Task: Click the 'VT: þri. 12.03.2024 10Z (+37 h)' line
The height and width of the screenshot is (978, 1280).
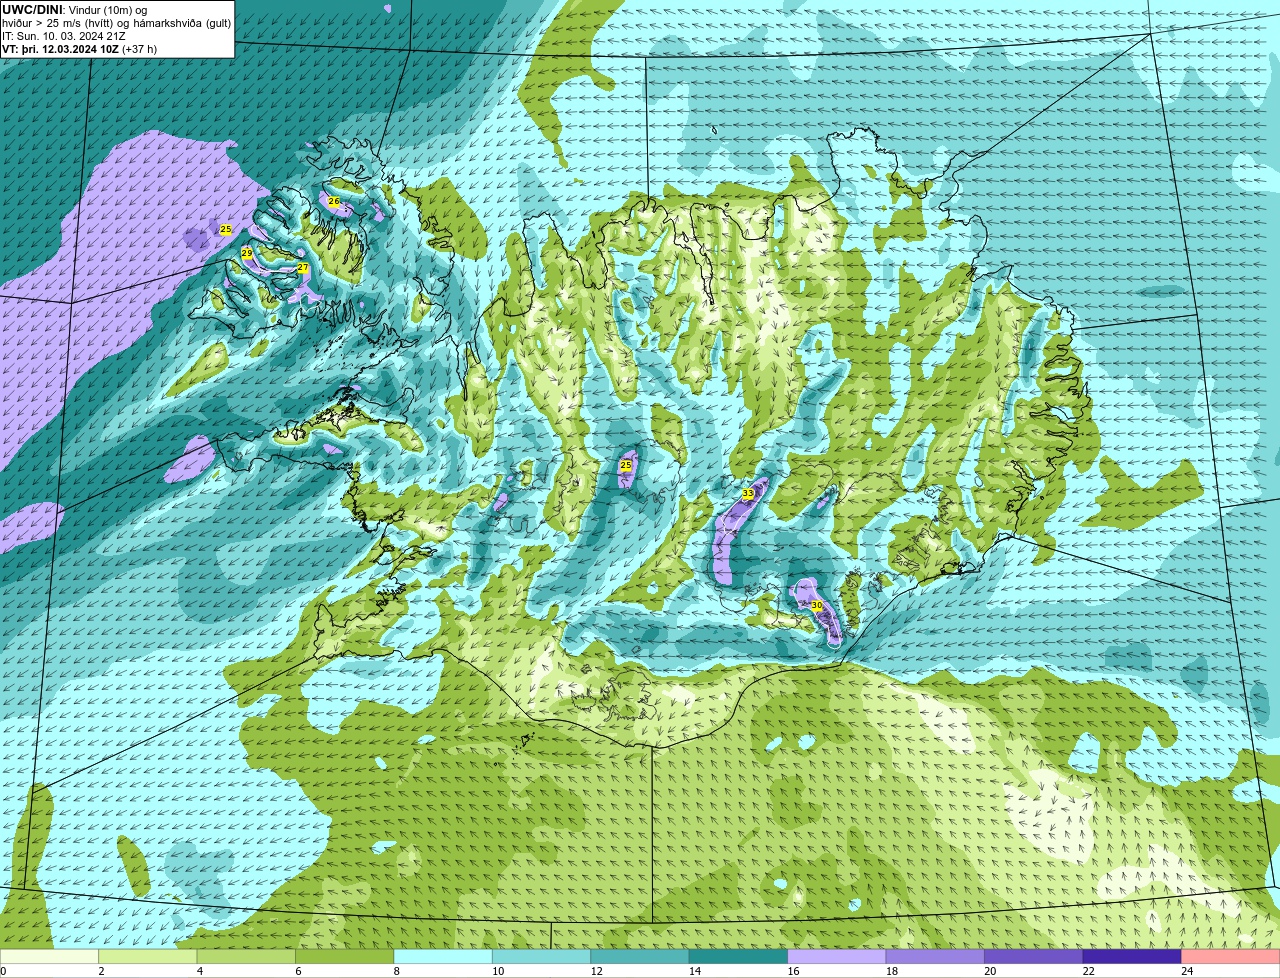Action: pyautogui.click(x=80, y=49)
